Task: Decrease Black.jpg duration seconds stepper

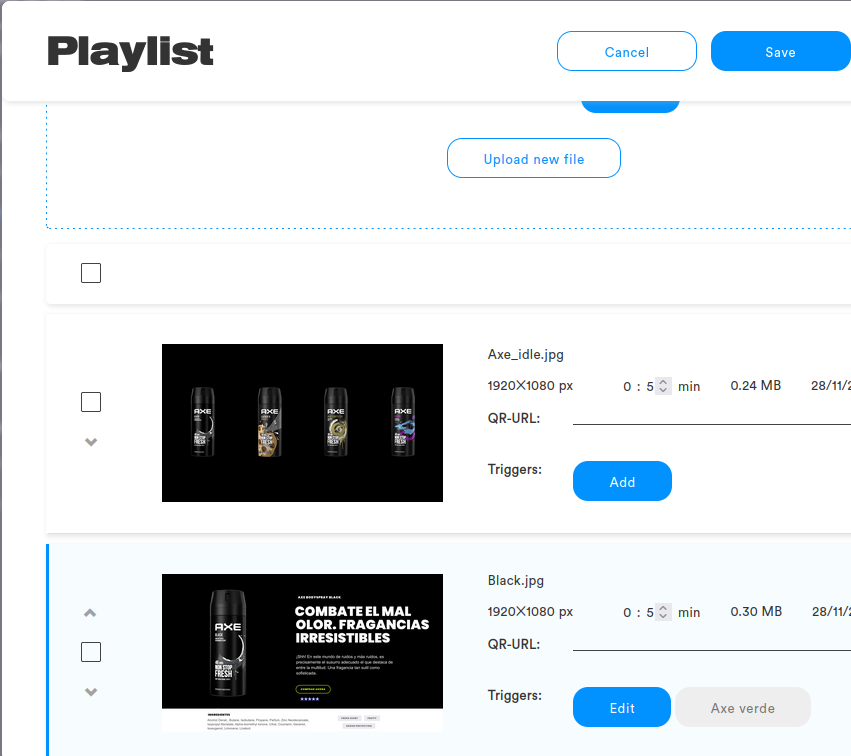Action: (x=663, y=616)
